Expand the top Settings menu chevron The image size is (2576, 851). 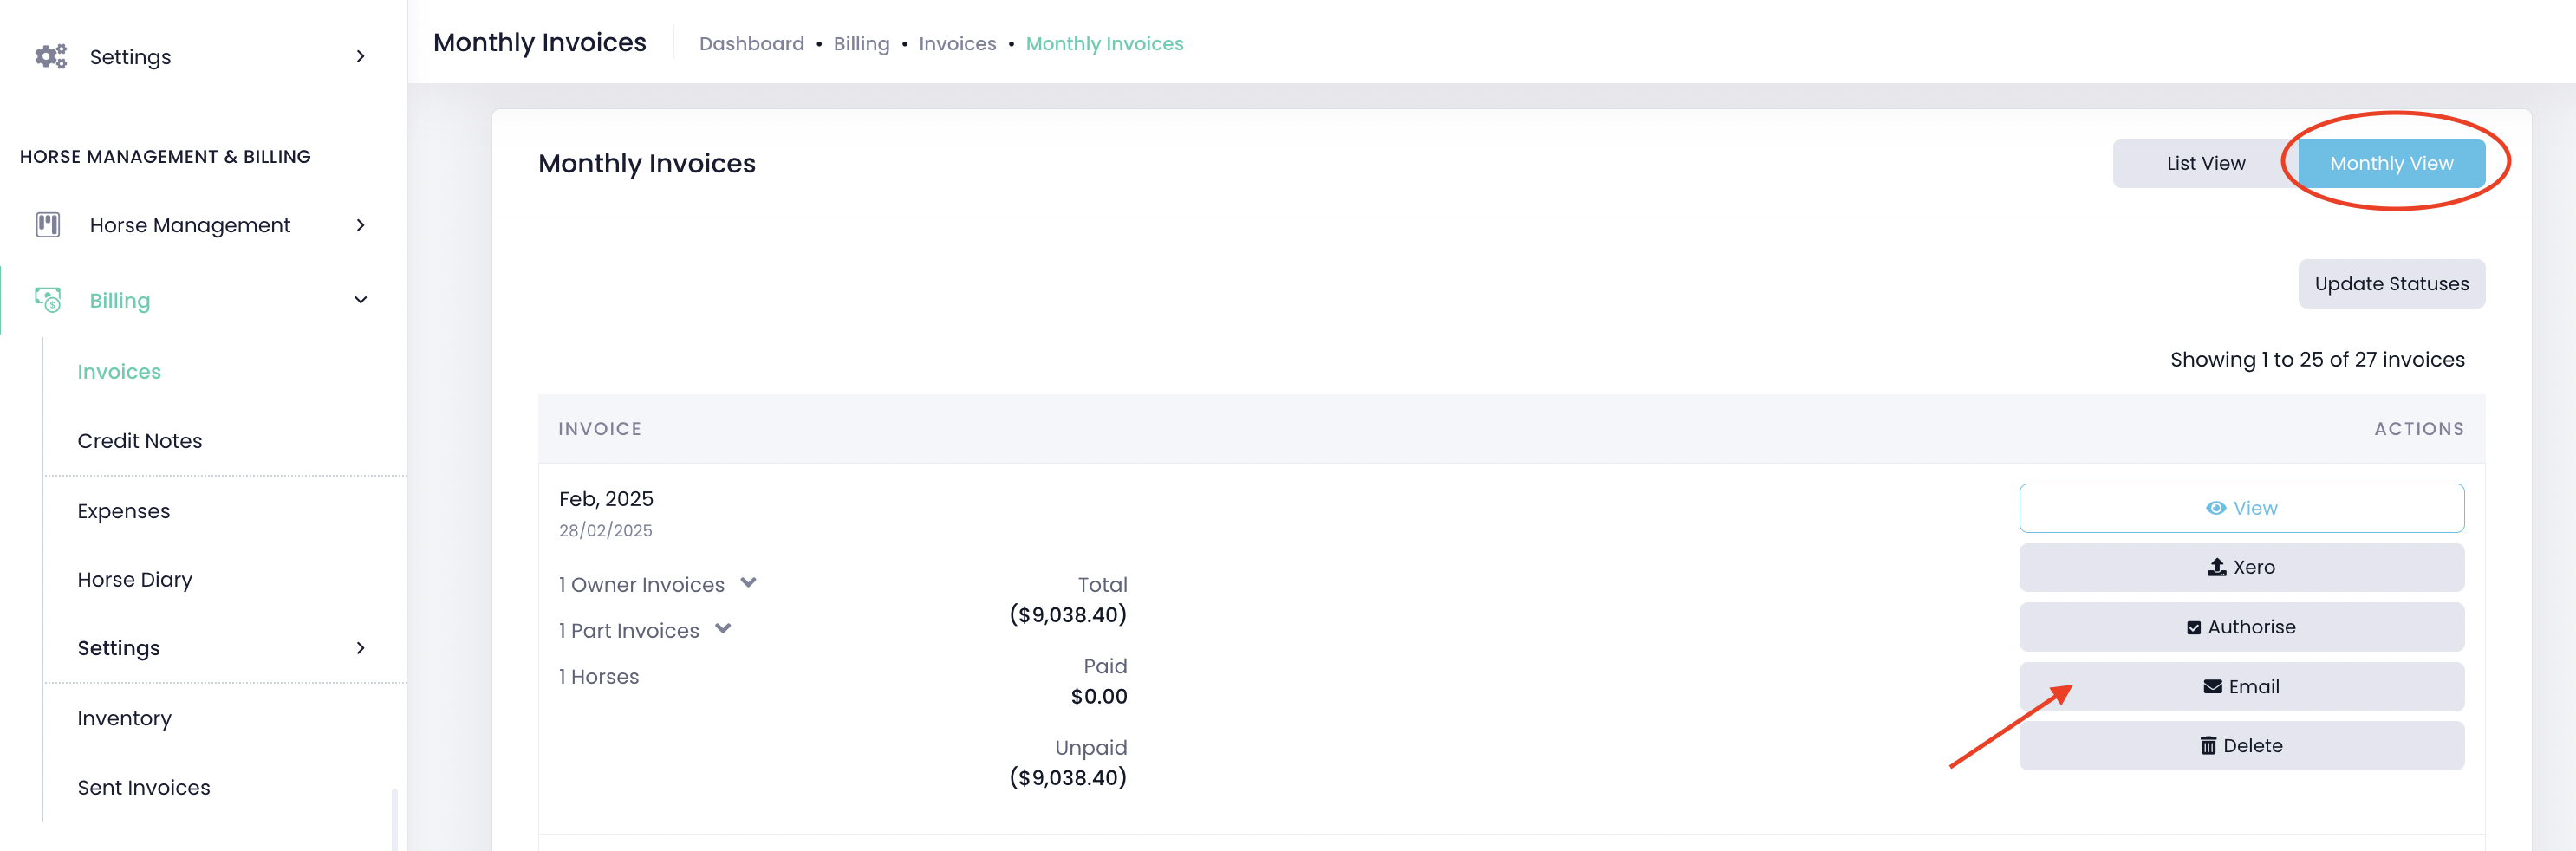coord(361,57)
